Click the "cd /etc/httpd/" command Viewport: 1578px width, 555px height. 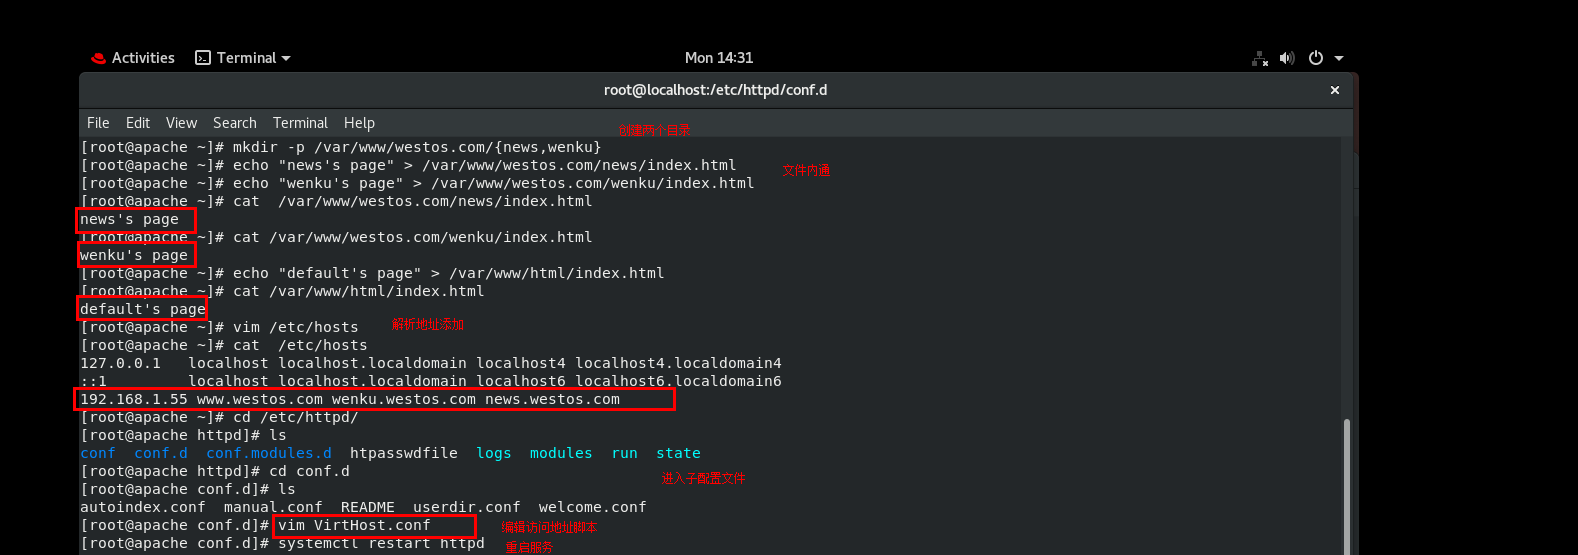(x=295, y=417)
